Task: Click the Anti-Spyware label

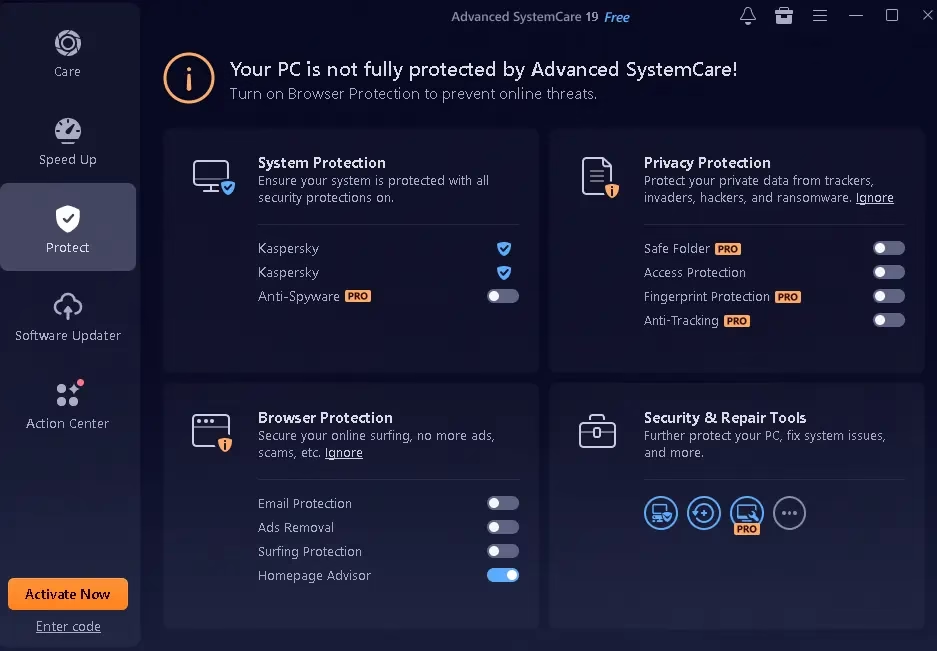Action: tap(298, 297)
